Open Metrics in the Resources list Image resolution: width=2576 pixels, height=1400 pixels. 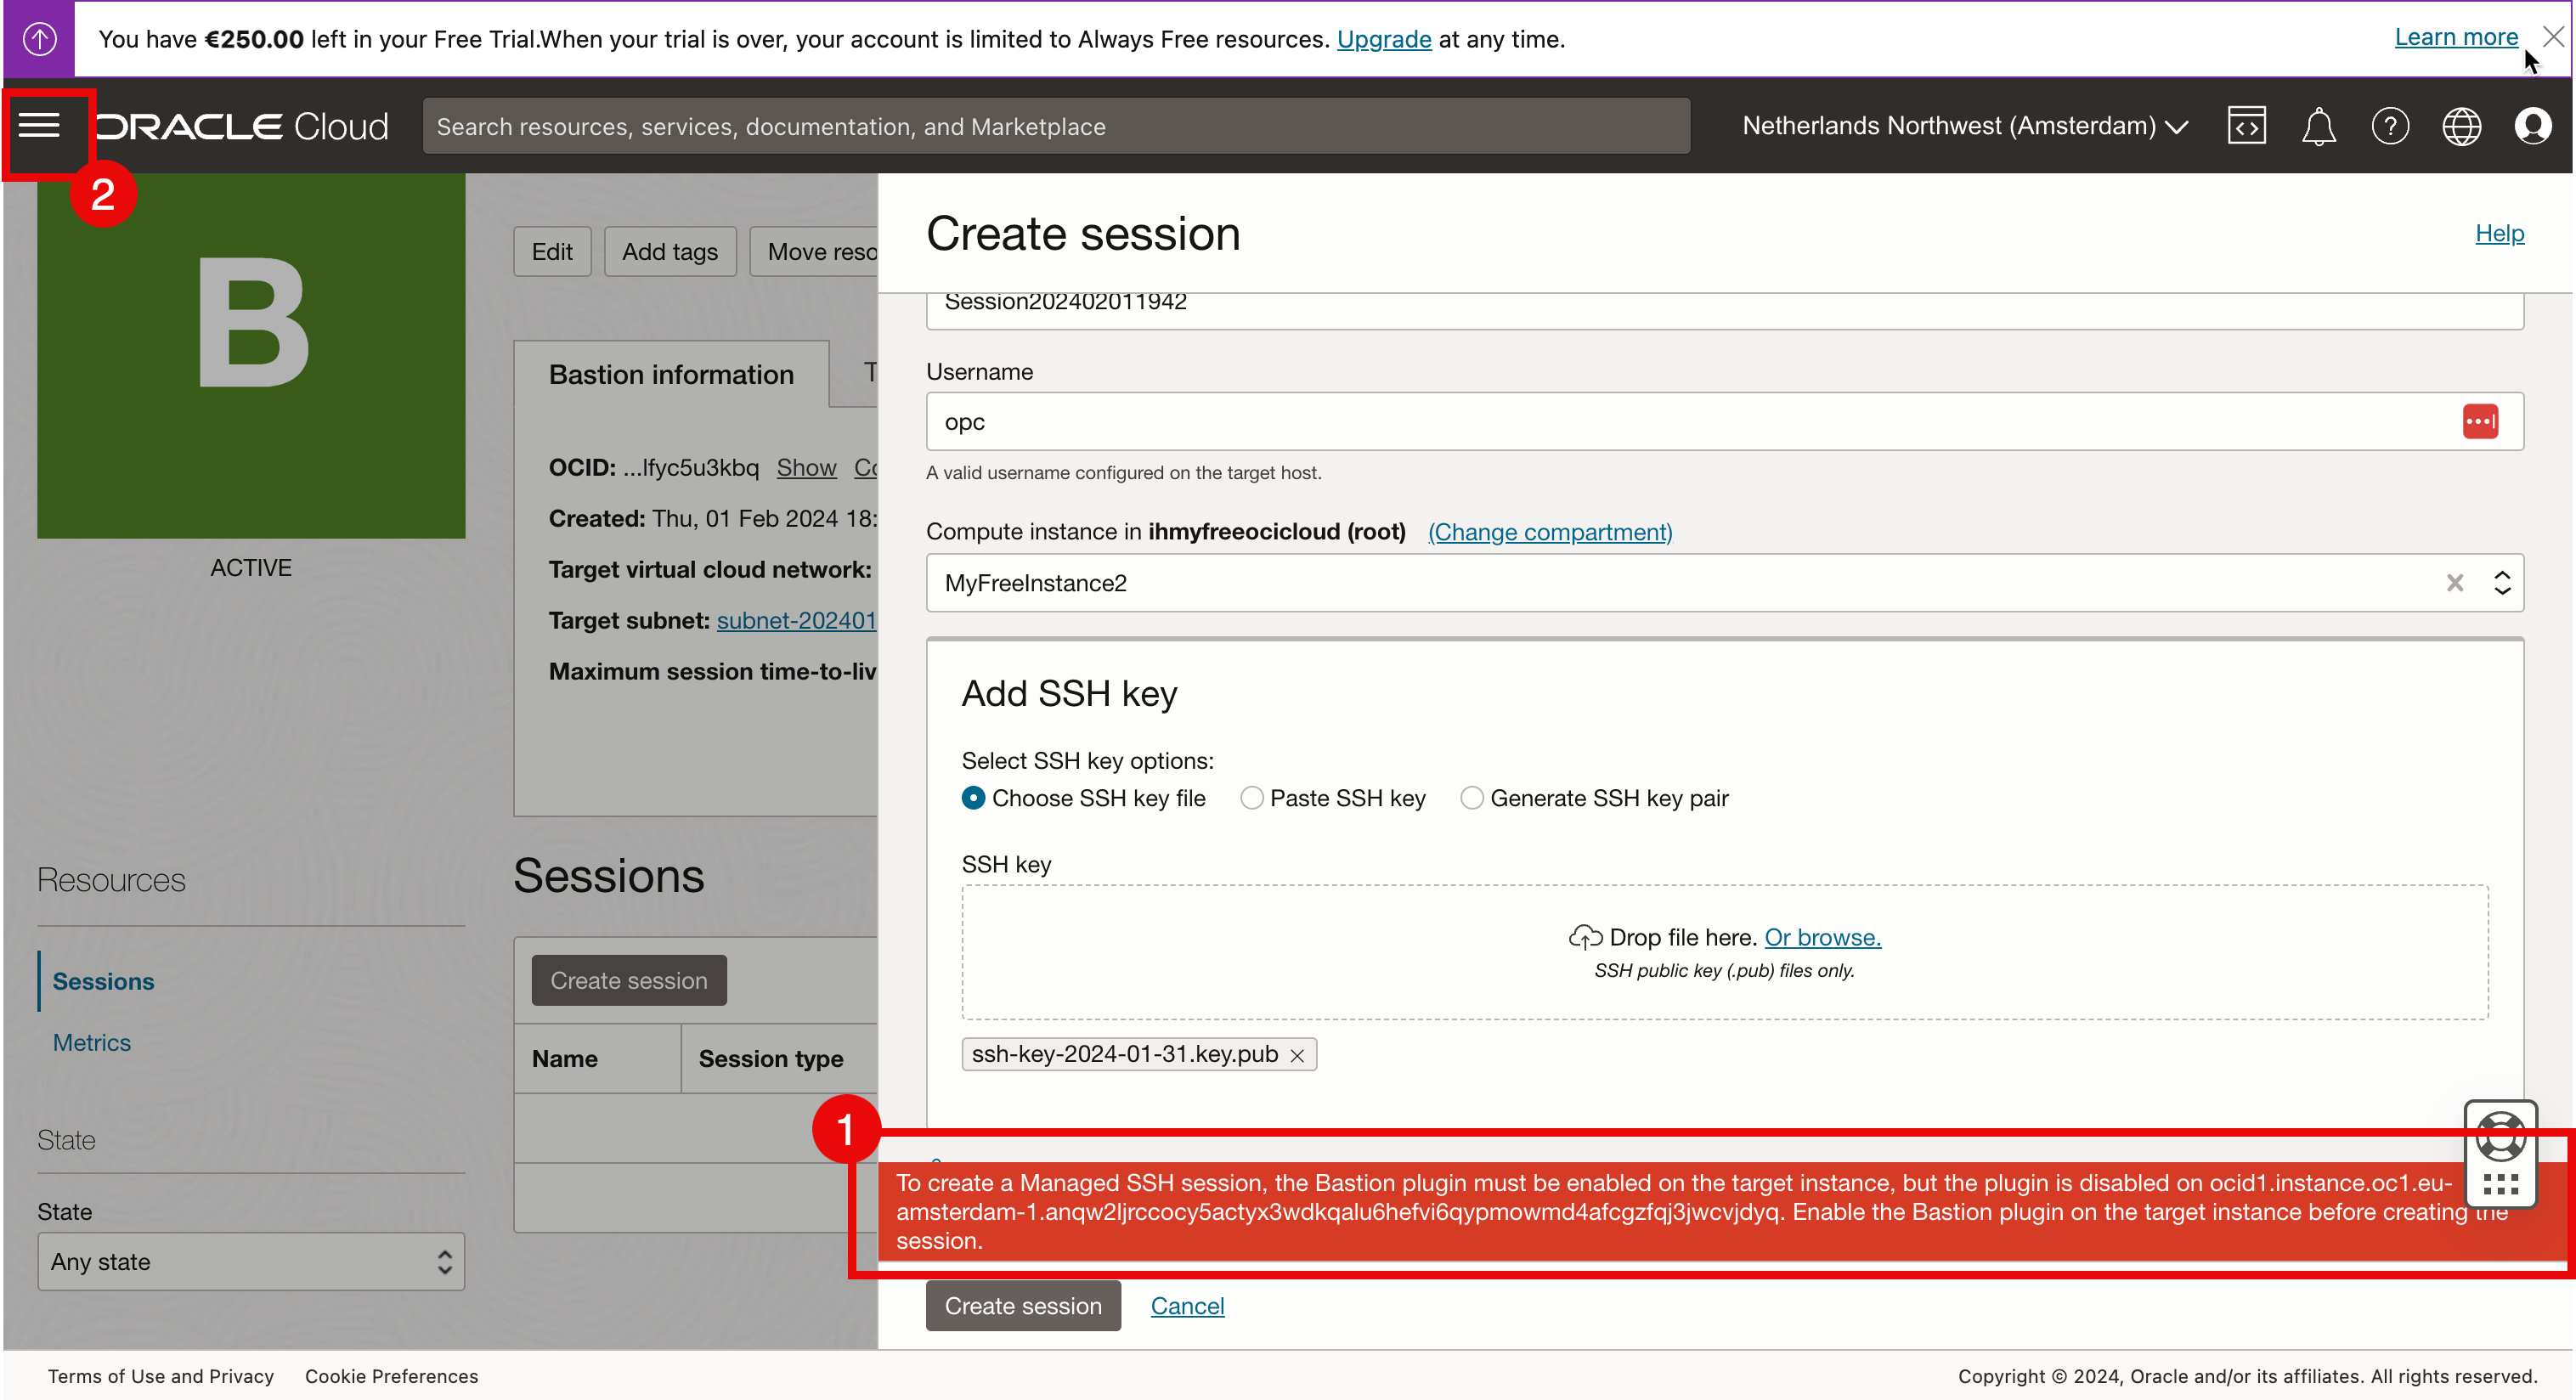pos(92,1042)
